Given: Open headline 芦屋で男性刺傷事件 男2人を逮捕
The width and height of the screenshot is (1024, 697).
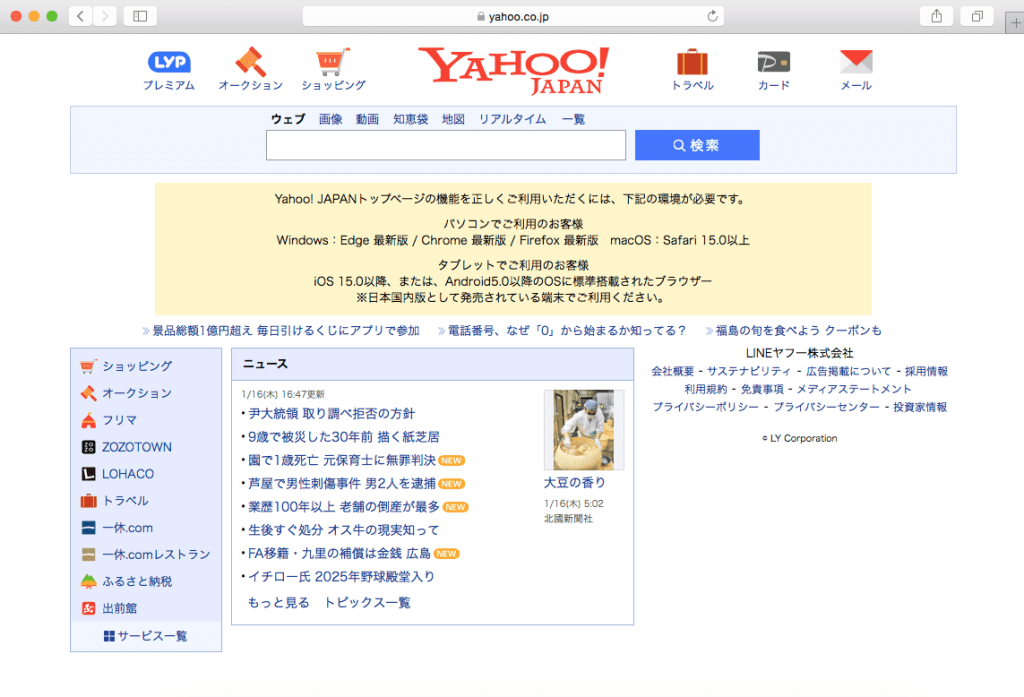Looking at the screenshot, I should 342,483.
